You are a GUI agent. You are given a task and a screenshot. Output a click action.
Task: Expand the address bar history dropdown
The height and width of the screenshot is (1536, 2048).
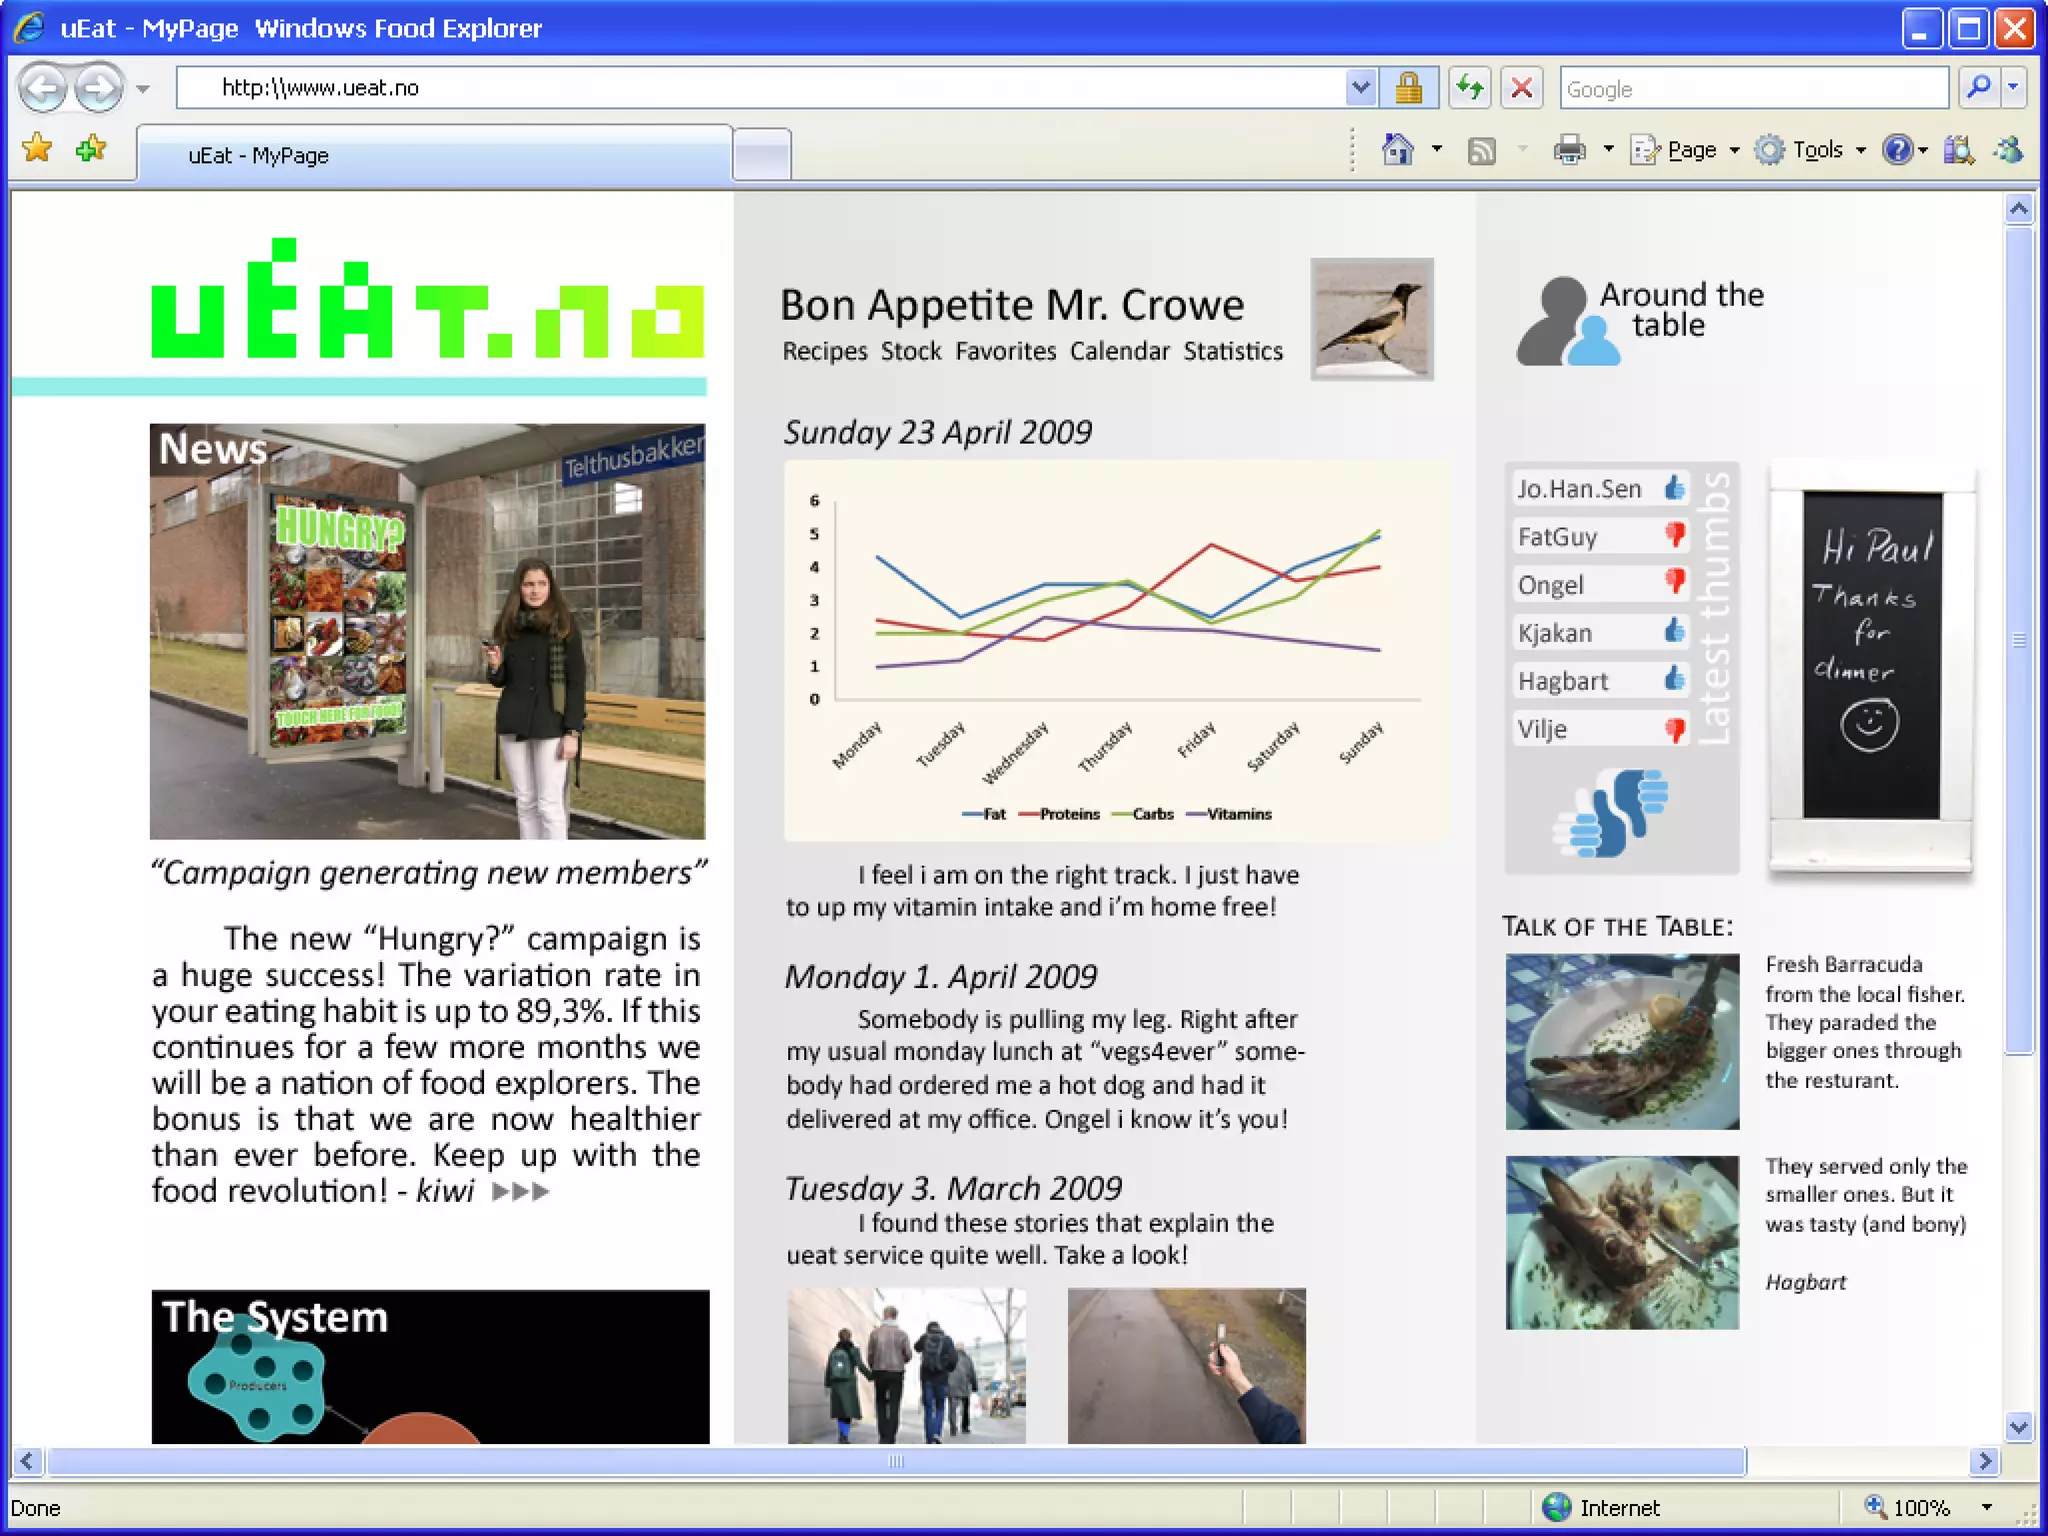coord(1360,88)
